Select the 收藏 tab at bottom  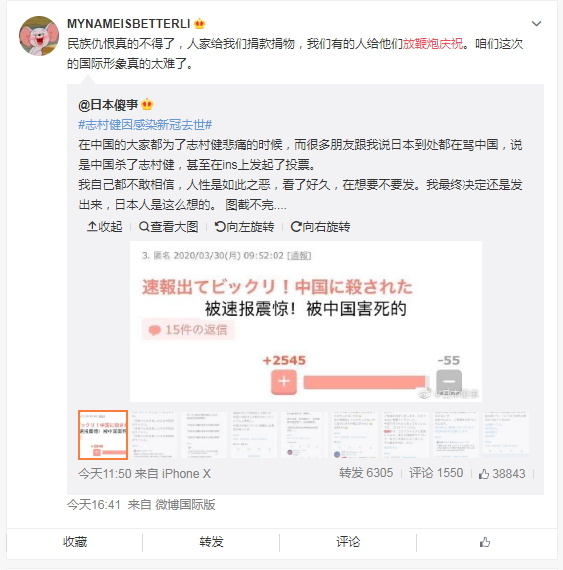pyautogui.click(x=75, y=542)
